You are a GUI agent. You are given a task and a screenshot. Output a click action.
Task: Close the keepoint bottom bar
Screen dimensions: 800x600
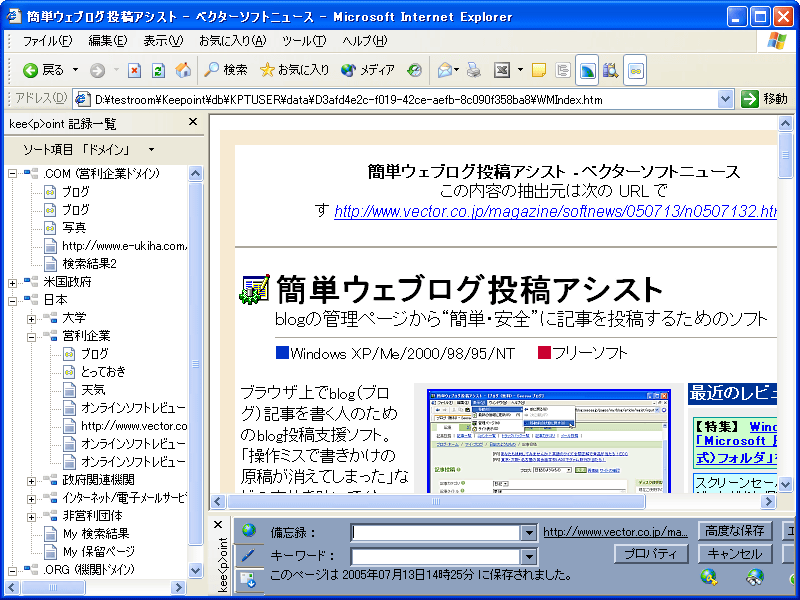click(218, 524)
